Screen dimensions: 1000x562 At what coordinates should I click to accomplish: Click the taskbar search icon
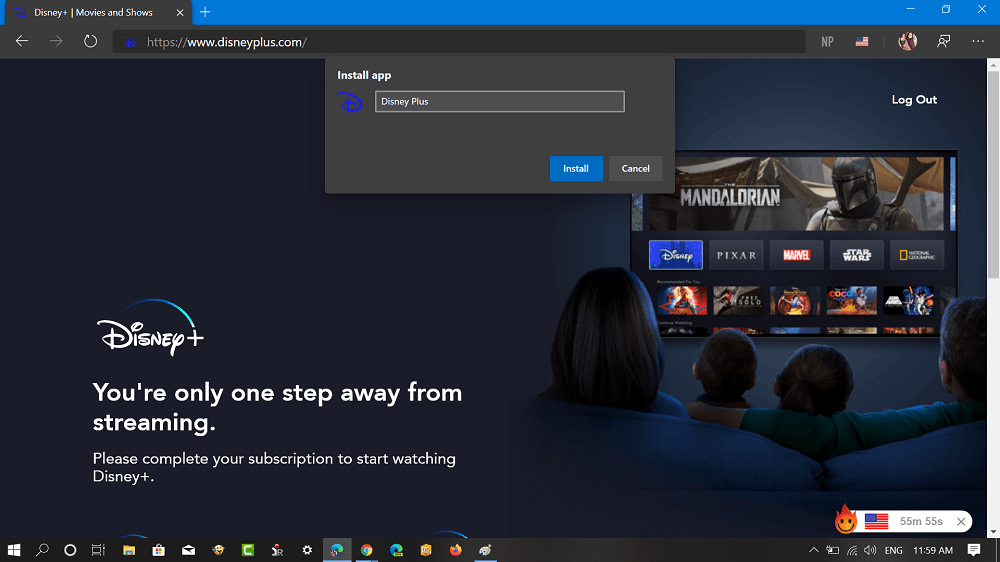pyautogui.click(x=42, y=550)
